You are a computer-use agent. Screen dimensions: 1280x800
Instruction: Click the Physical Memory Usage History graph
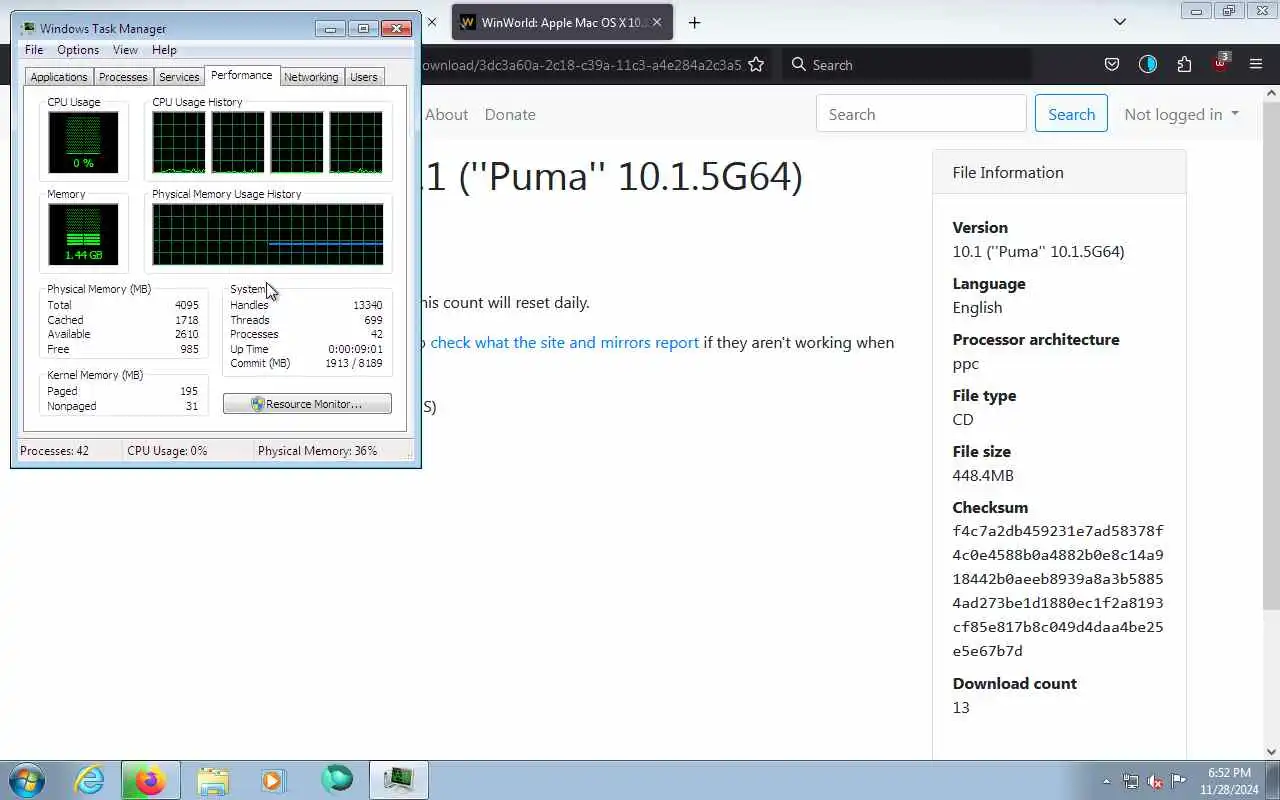(x=268, y=234)
